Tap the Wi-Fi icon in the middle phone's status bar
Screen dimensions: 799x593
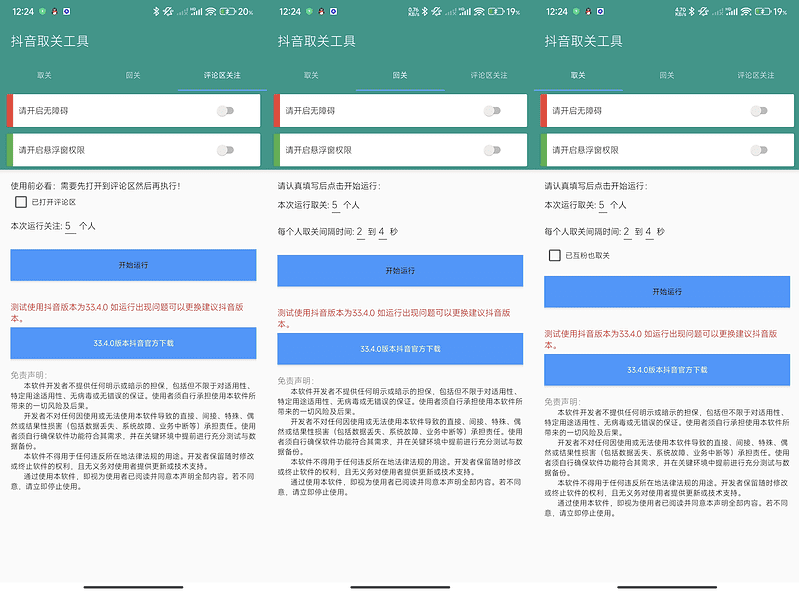479,11
